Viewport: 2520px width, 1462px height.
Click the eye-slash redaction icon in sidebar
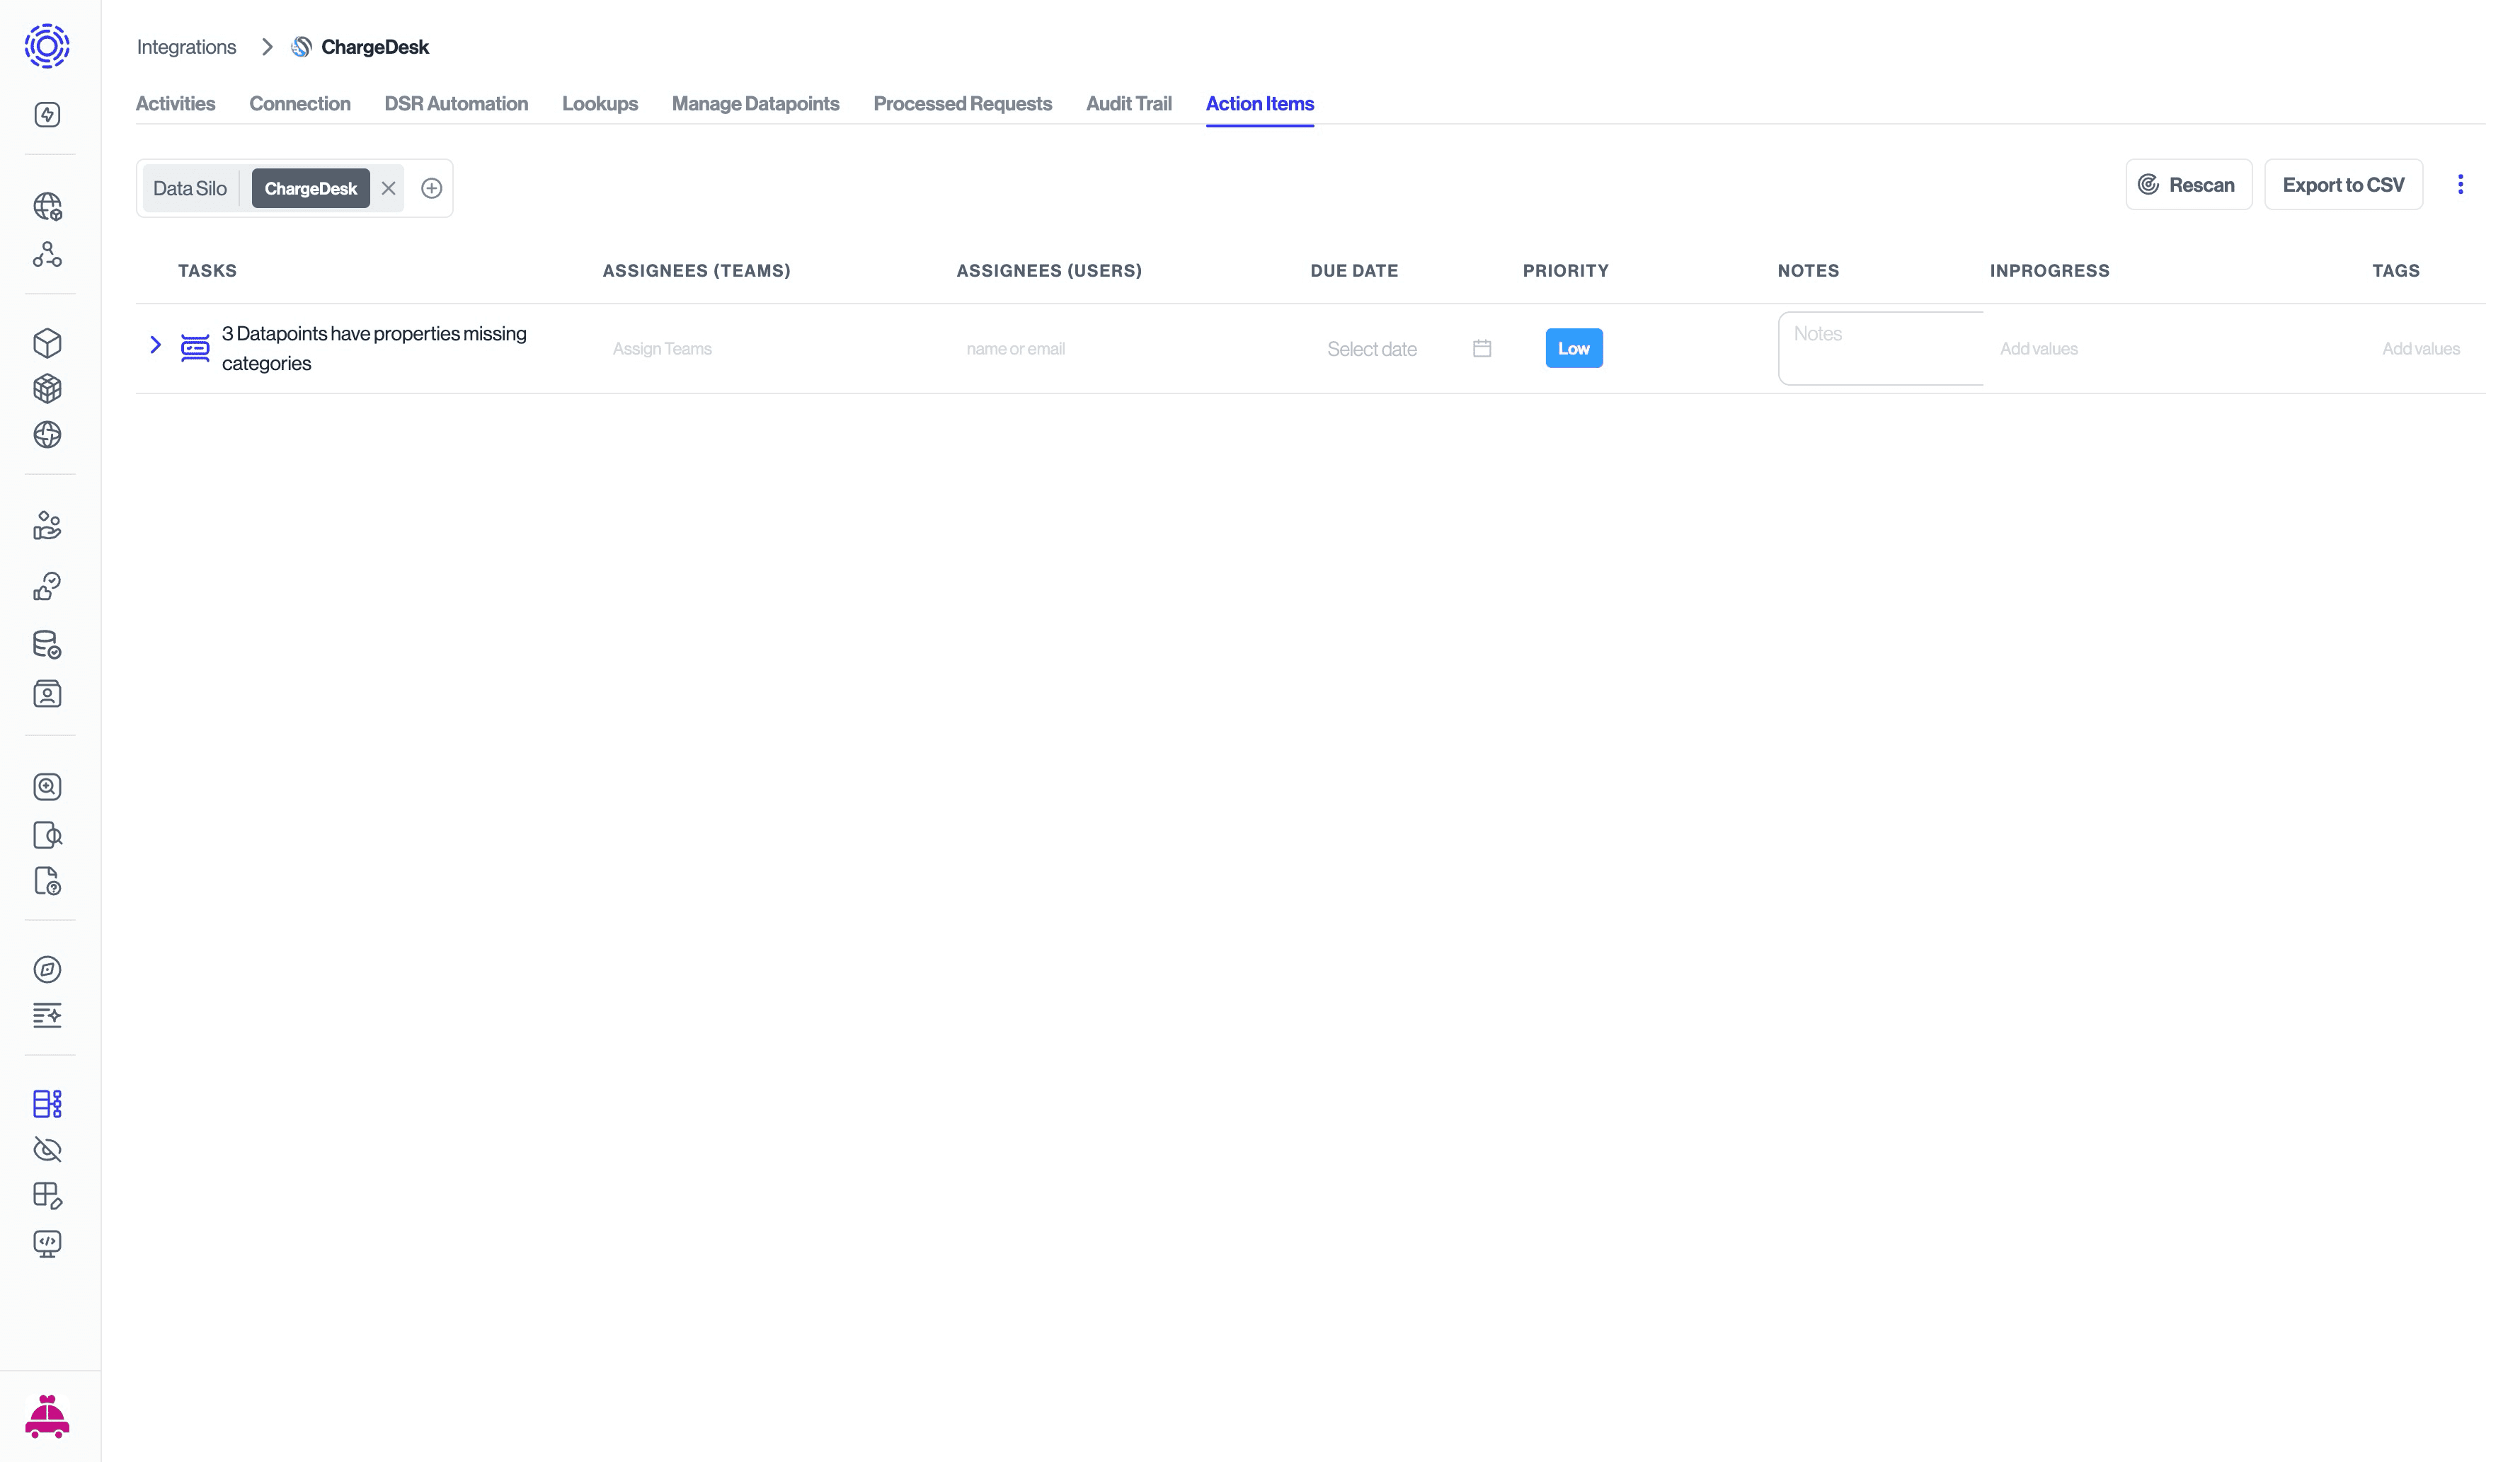point(47,1150)
